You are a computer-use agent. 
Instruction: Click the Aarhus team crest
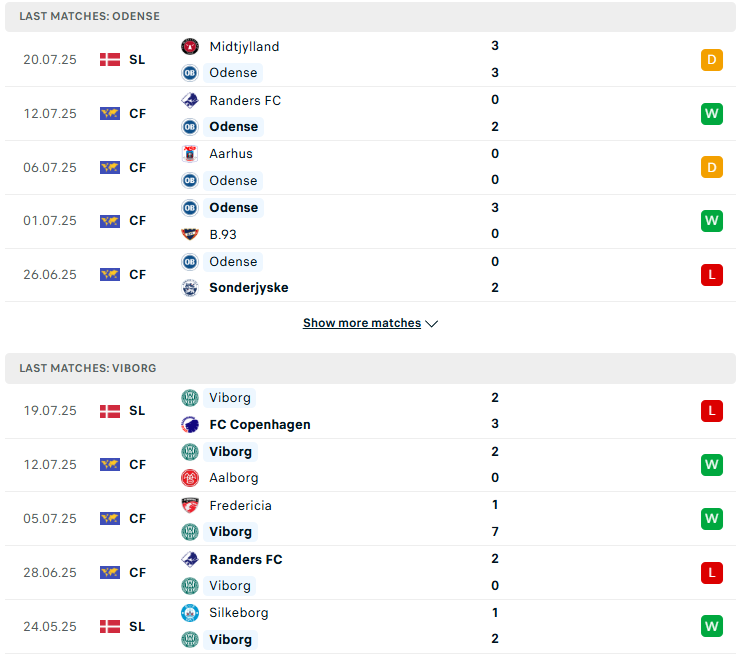190,154
